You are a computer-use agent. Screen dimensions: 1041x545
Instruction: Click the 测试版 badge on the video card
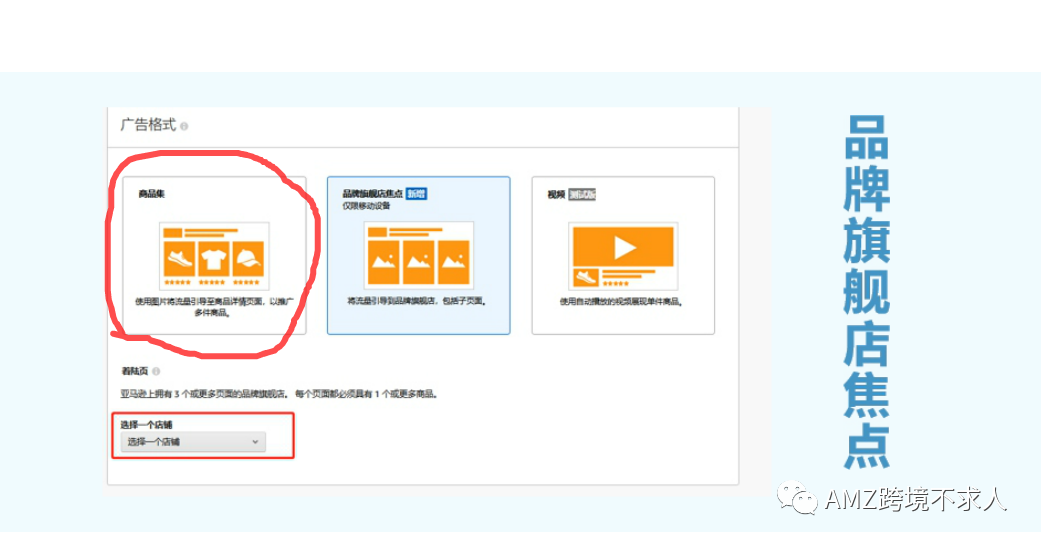[x=582, y=195]
